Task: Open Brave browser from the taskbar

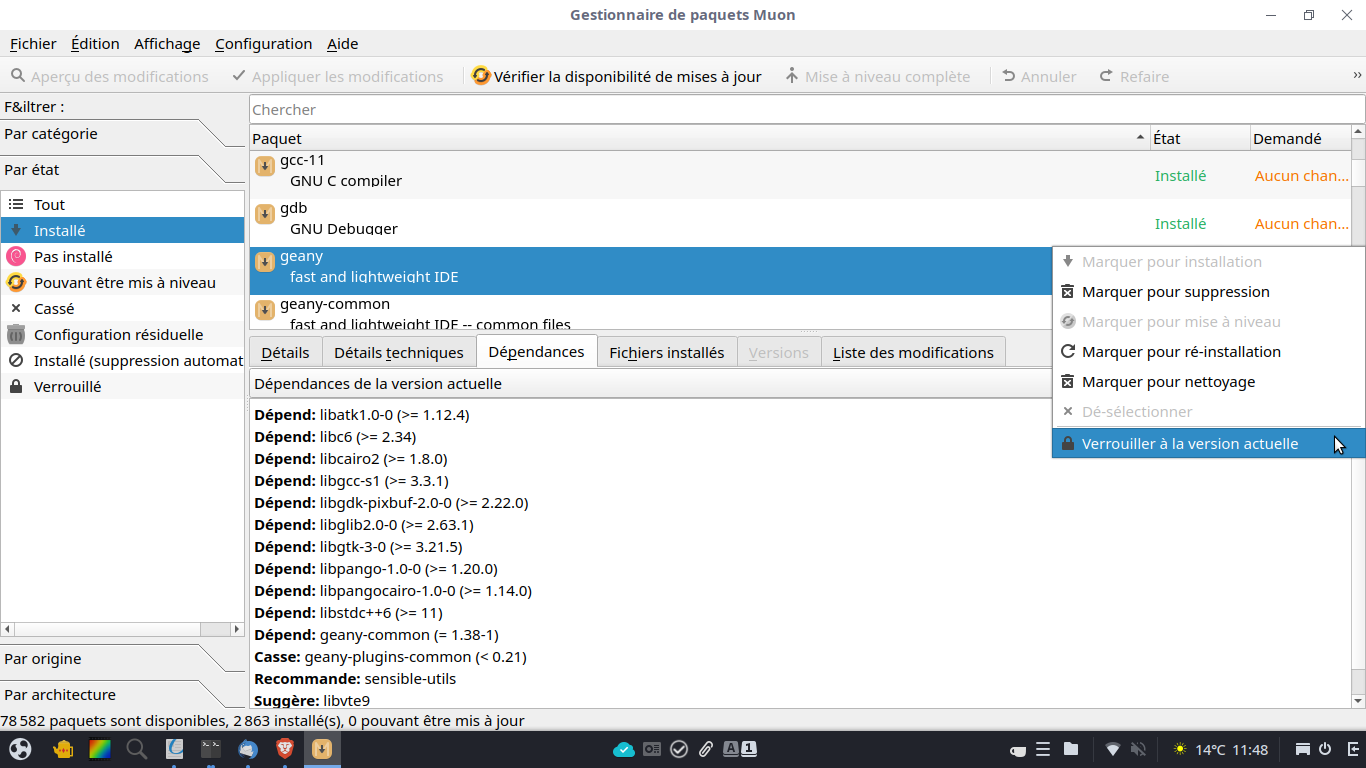Action: [x=285, y=749]
